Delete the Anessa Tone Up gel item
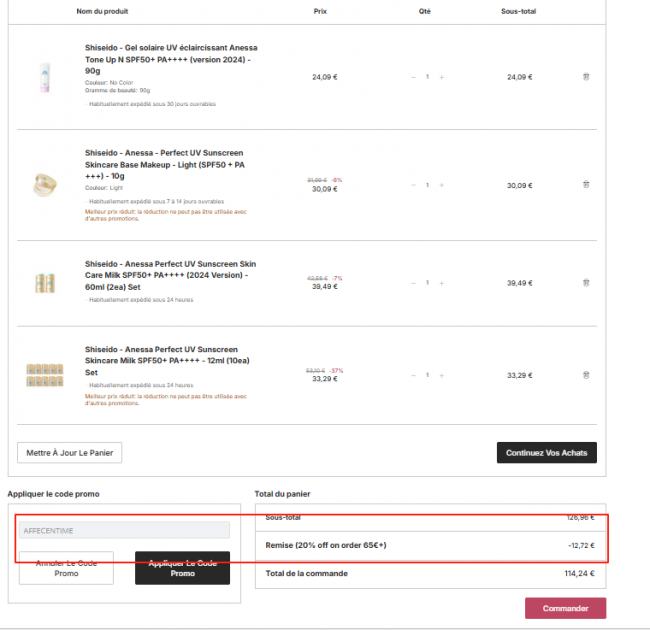Screen dimensions: 650x630 tap(586, 76)
